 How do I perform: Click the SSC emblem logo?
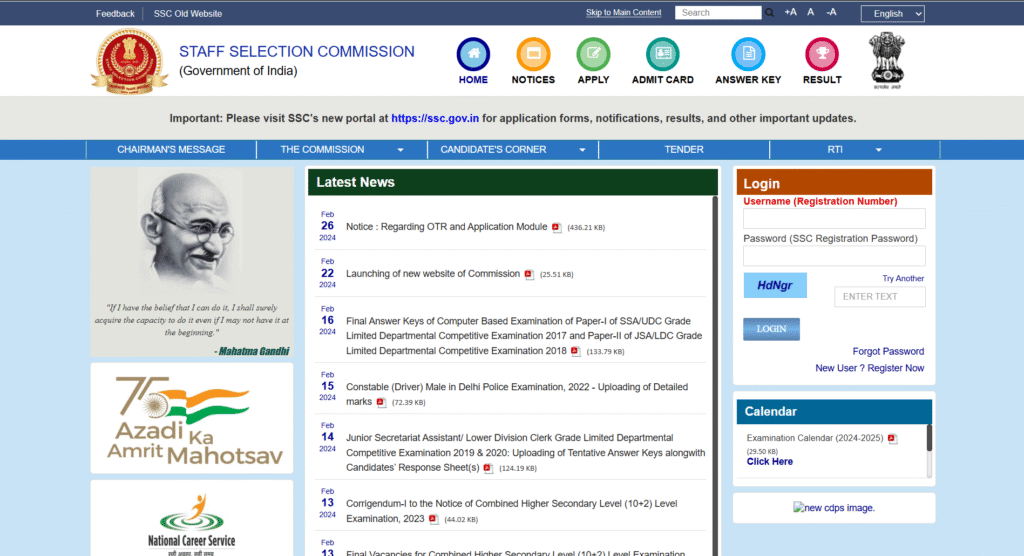[129, 61]
